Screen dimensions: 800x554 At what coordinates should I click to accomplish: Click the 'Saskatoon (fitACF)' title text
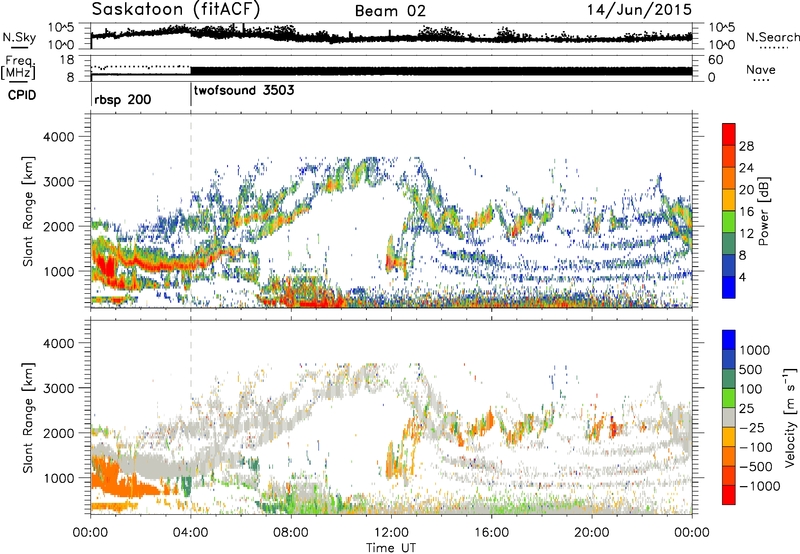click(176, 9)
